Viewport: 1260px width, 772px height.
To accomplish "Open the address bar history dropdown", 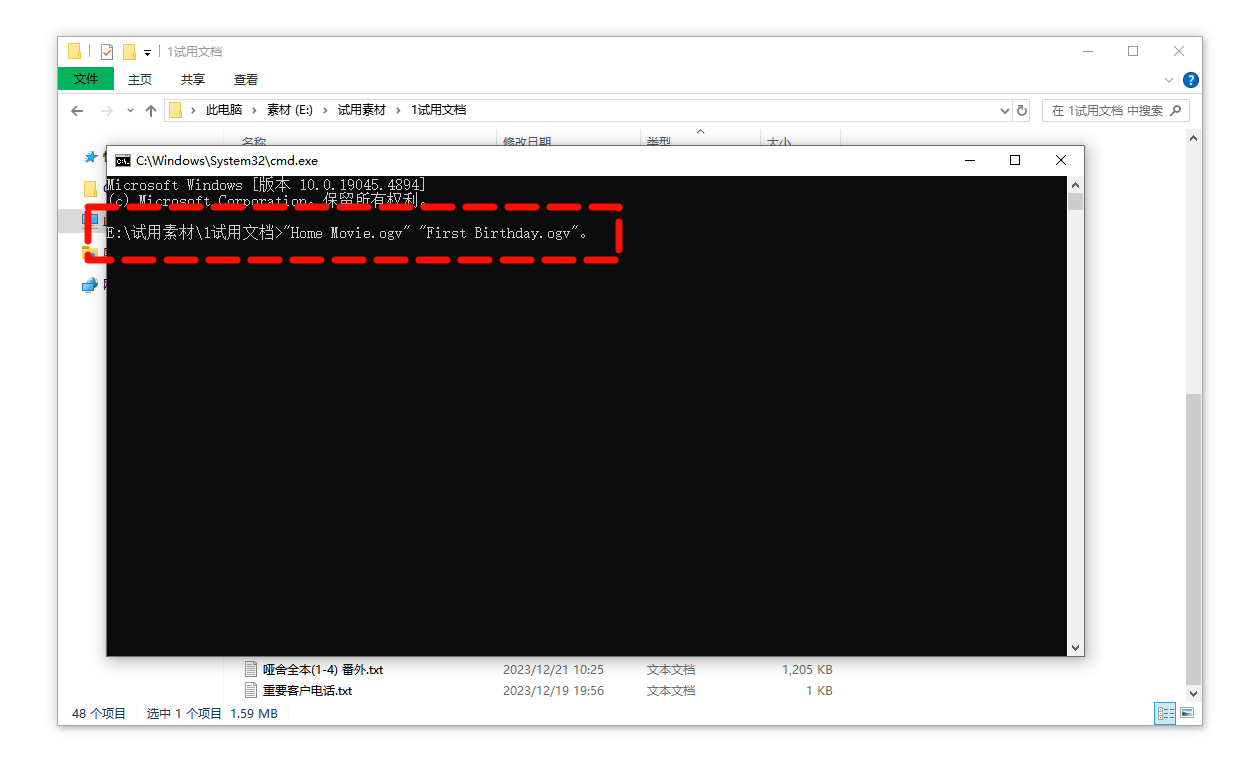I will coord(1005,111).
